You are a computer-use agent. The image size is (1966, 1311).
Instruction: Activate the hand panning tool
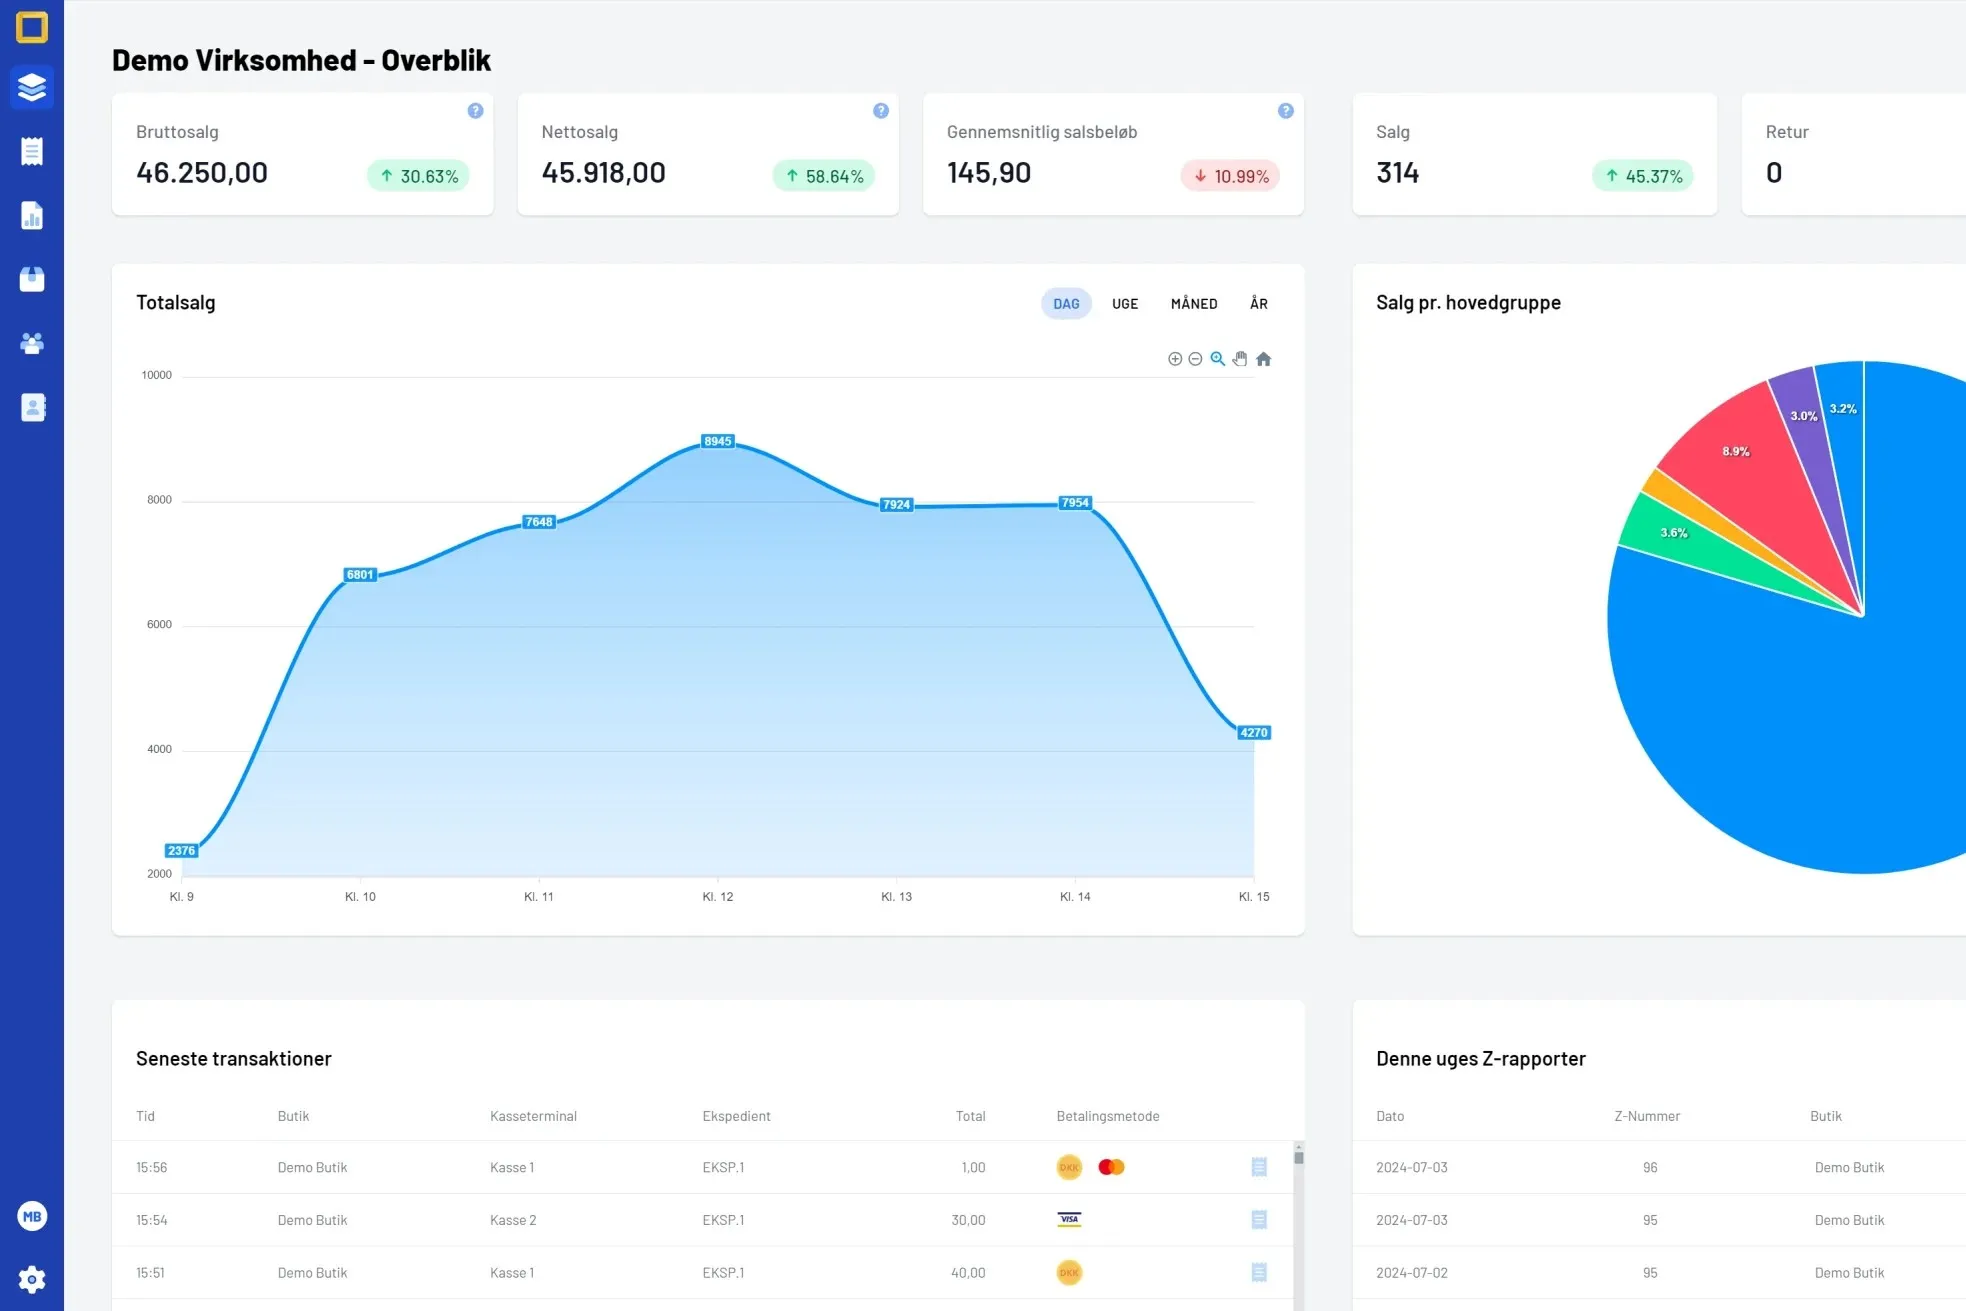pyautogui.click(x=1240, y=359)
